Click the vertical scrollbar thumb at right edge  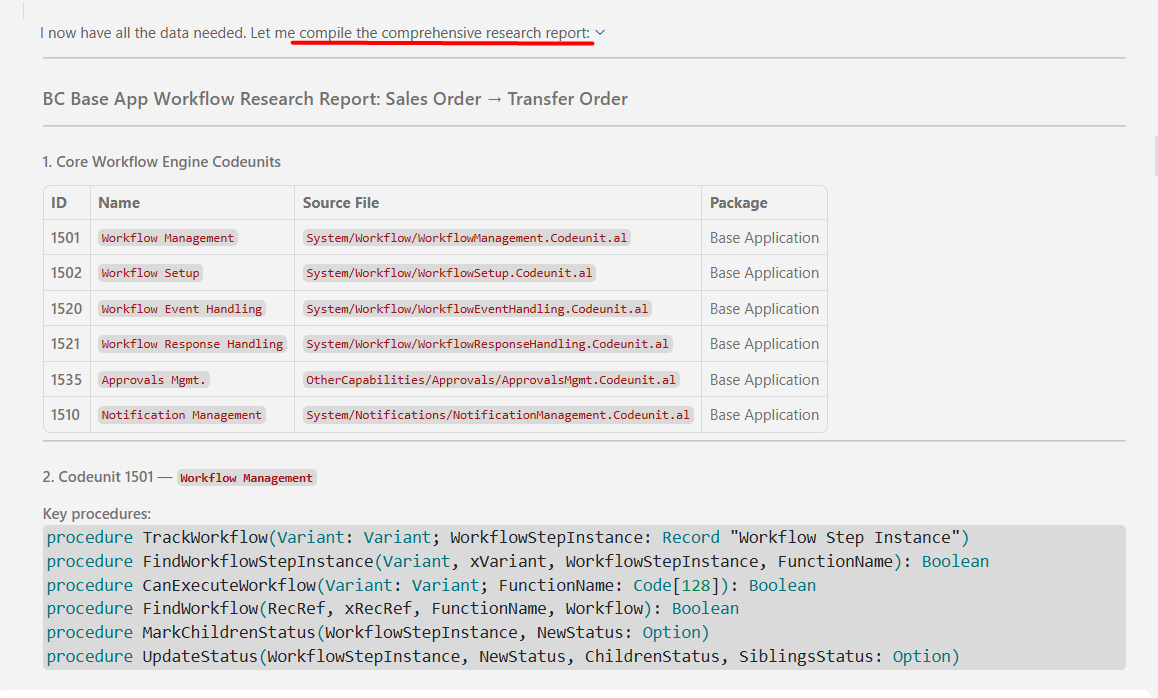pos(1155,156)
